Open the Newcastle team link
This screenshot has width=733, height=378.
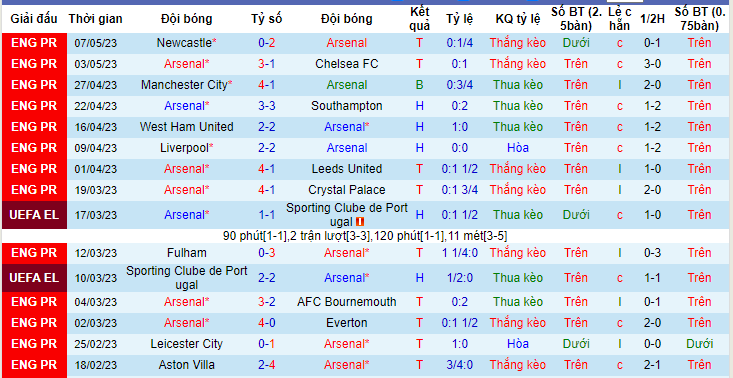pos(184,43)
